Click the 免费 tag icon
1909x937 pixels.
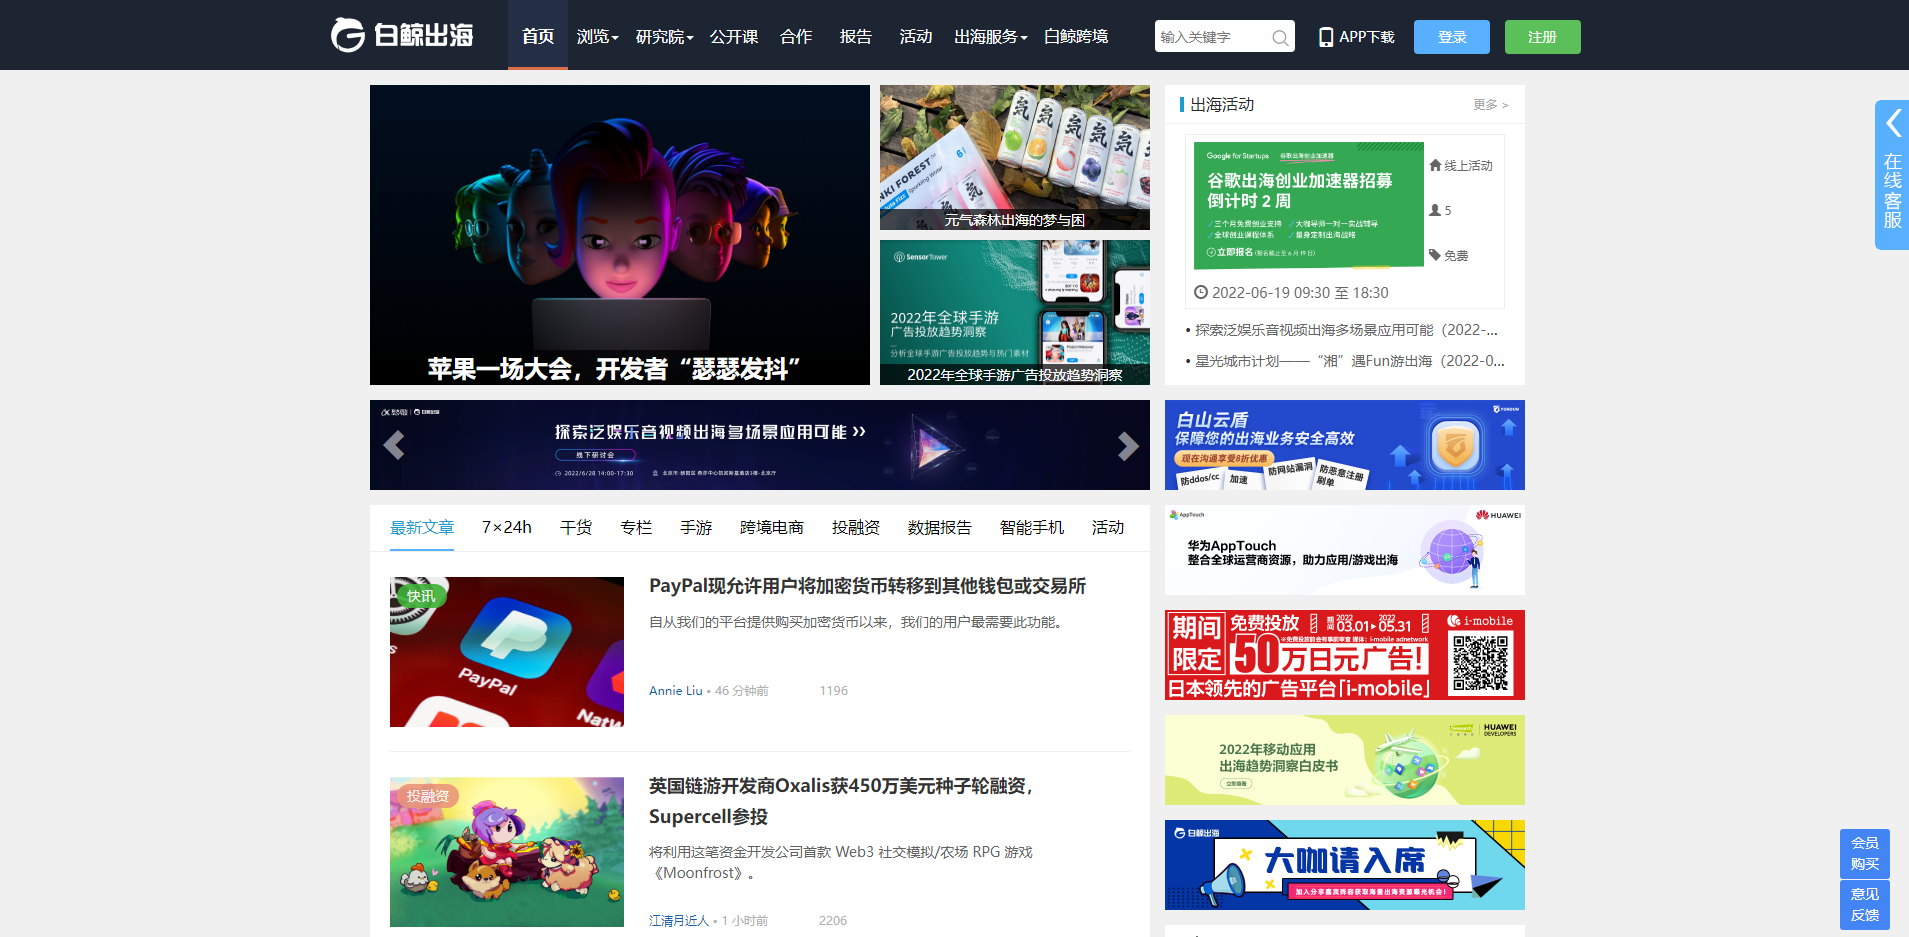[x=1435, y=255]
